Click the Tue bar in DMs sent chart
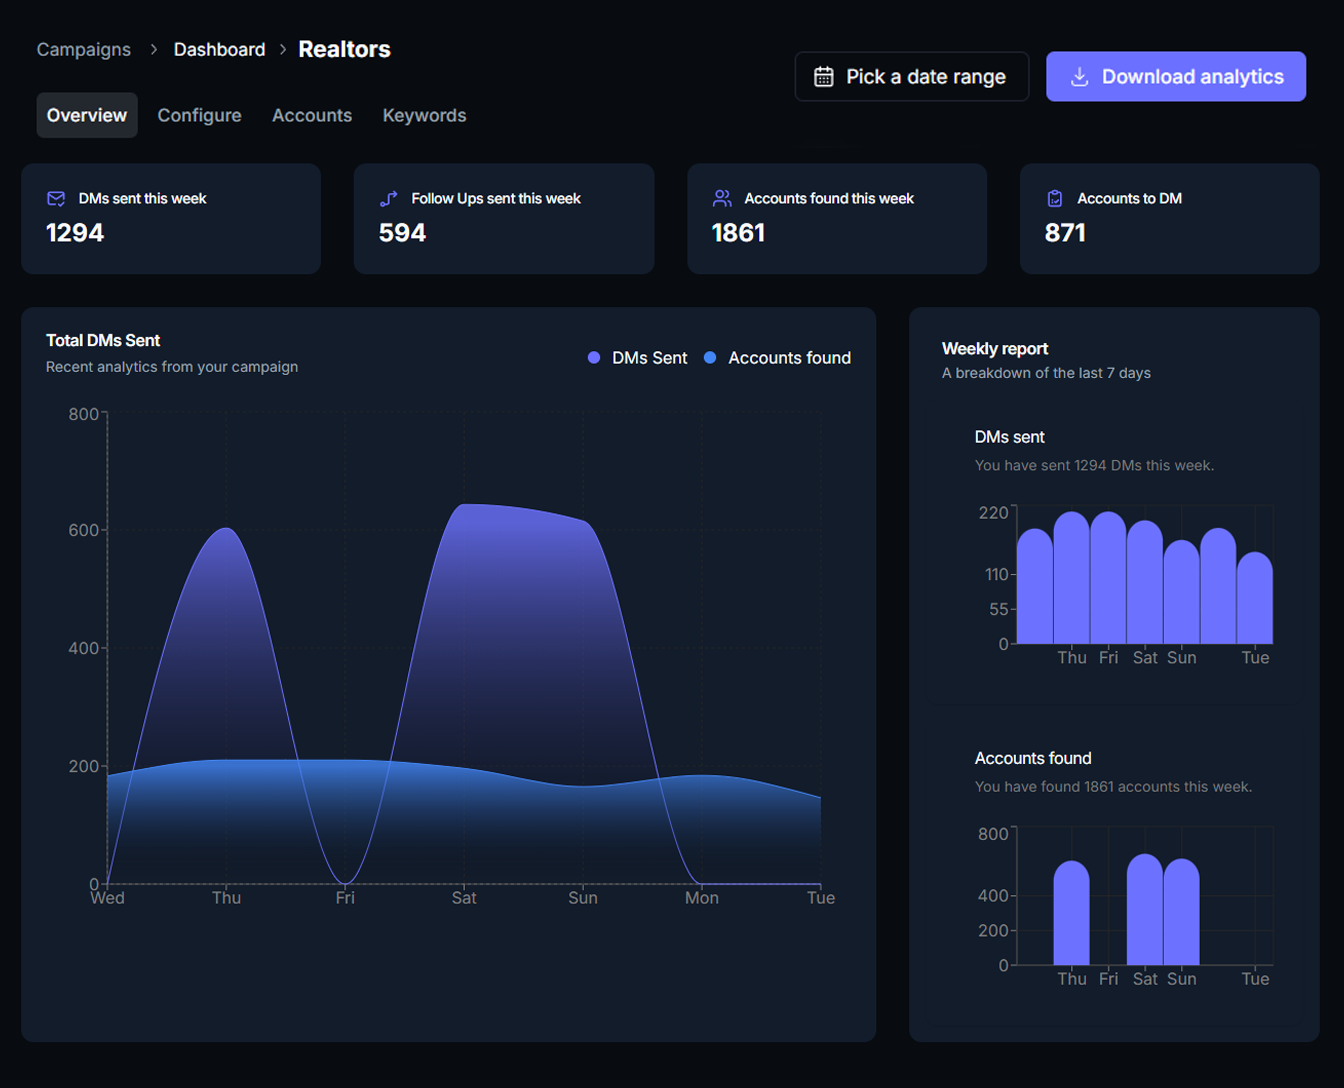Image resolution: width=1344 pixels, height=1088 pixels. pos(1254,600)
